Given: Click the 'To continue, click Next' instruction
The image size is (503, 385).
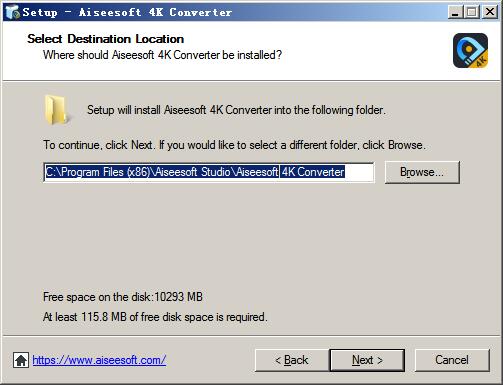Looking at the screenshot, I should point(234,145).
